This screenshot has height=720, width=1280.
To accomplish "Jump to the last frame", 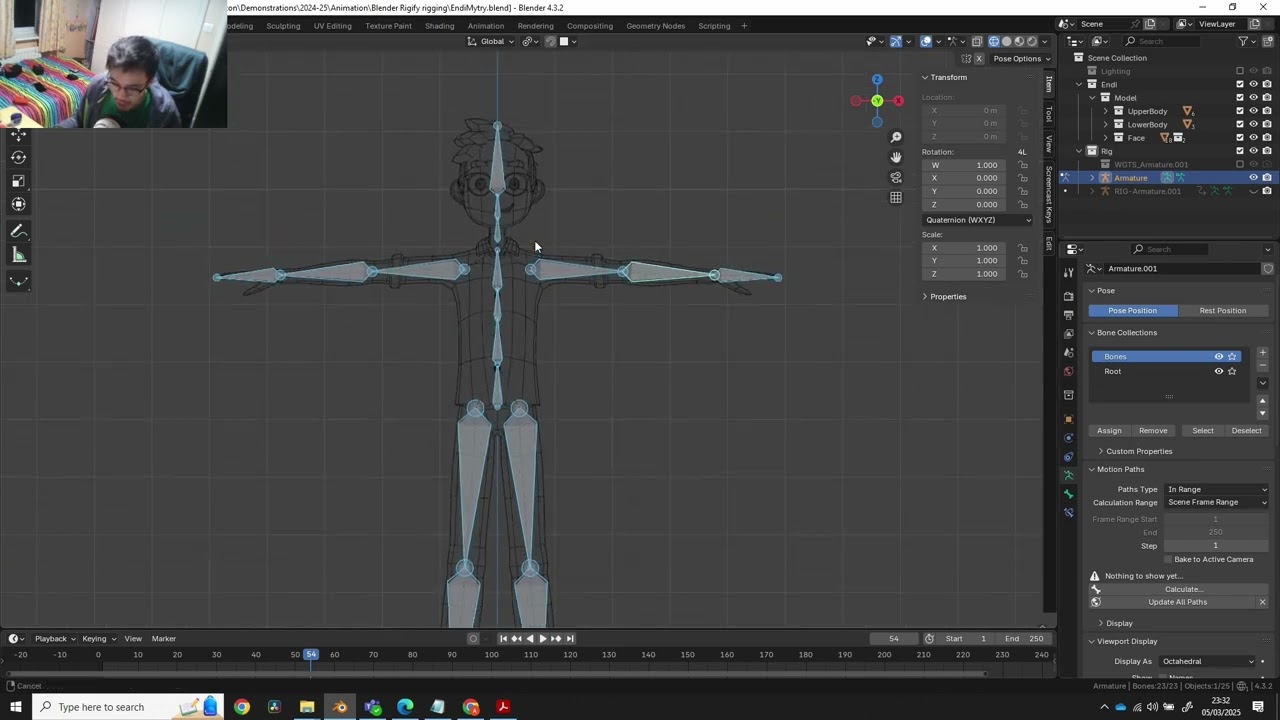I will tap(570, 639).
